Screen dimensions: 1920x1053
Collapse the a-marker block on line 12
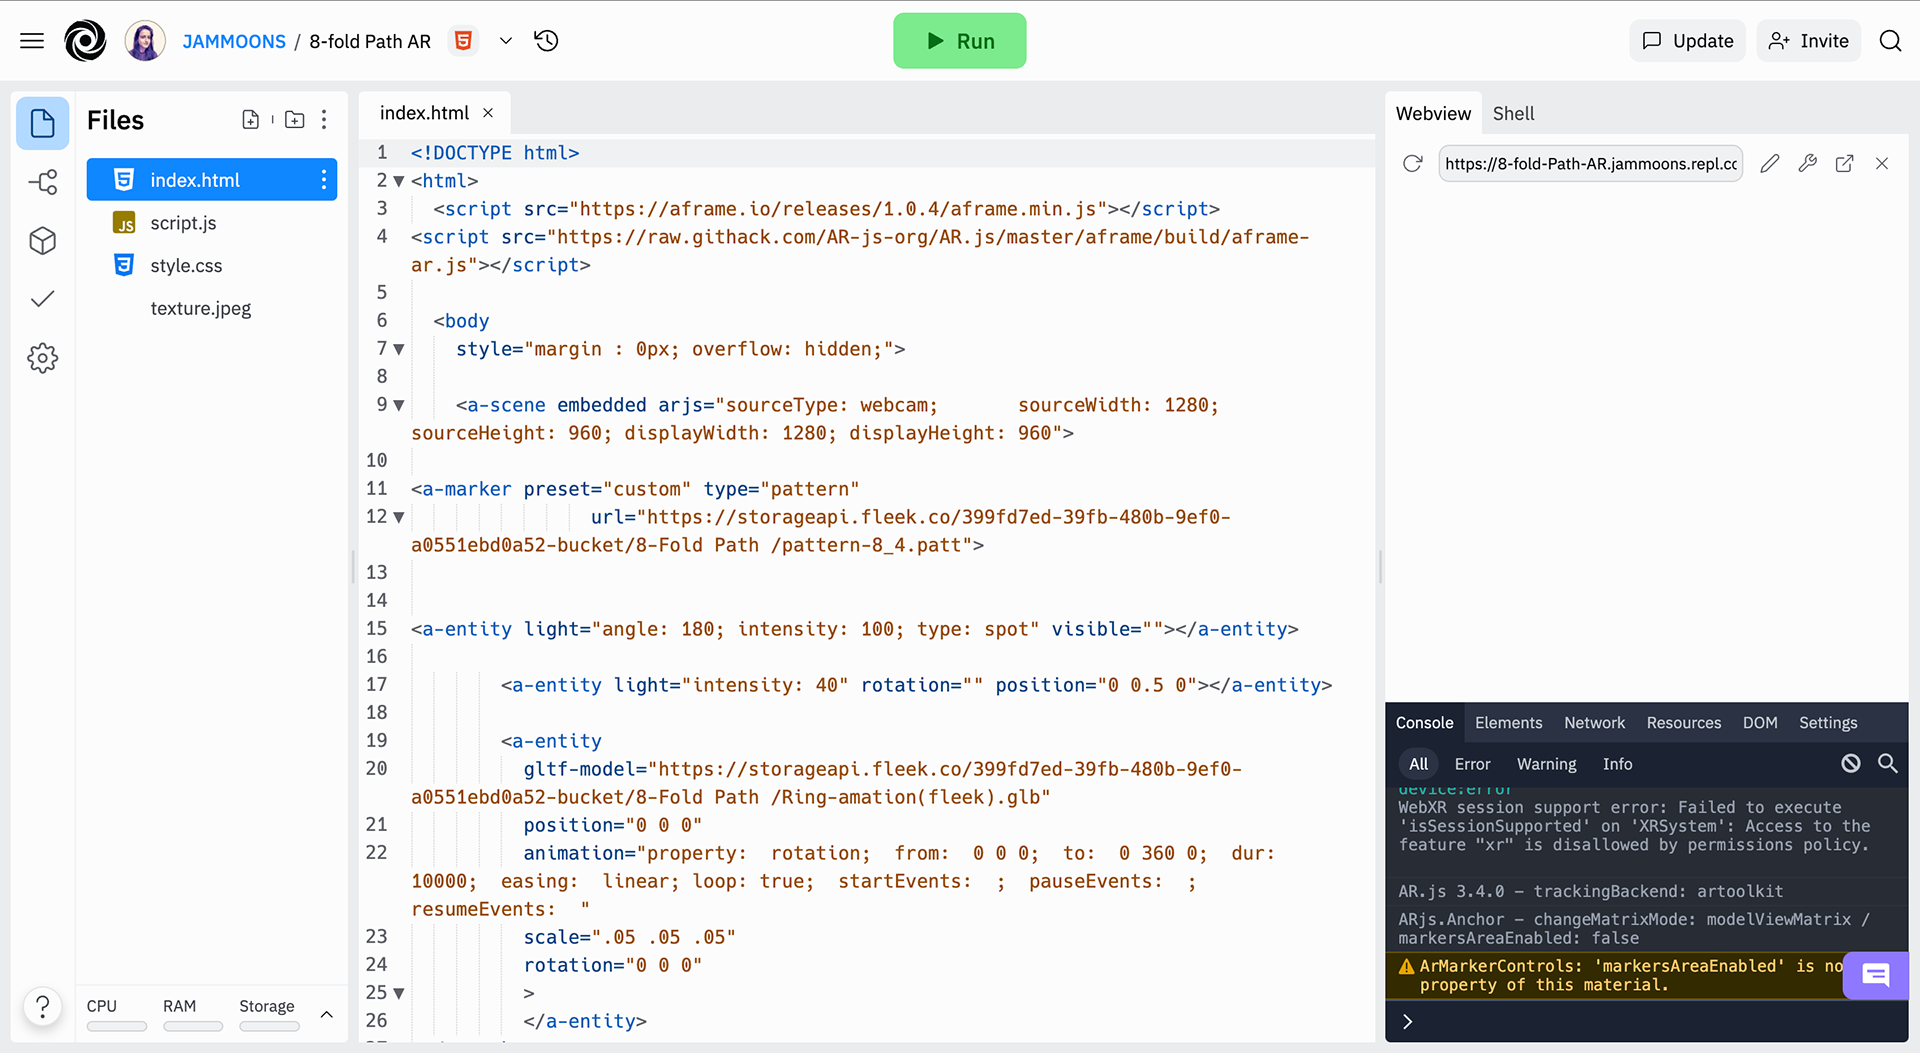tap(399, 518)
